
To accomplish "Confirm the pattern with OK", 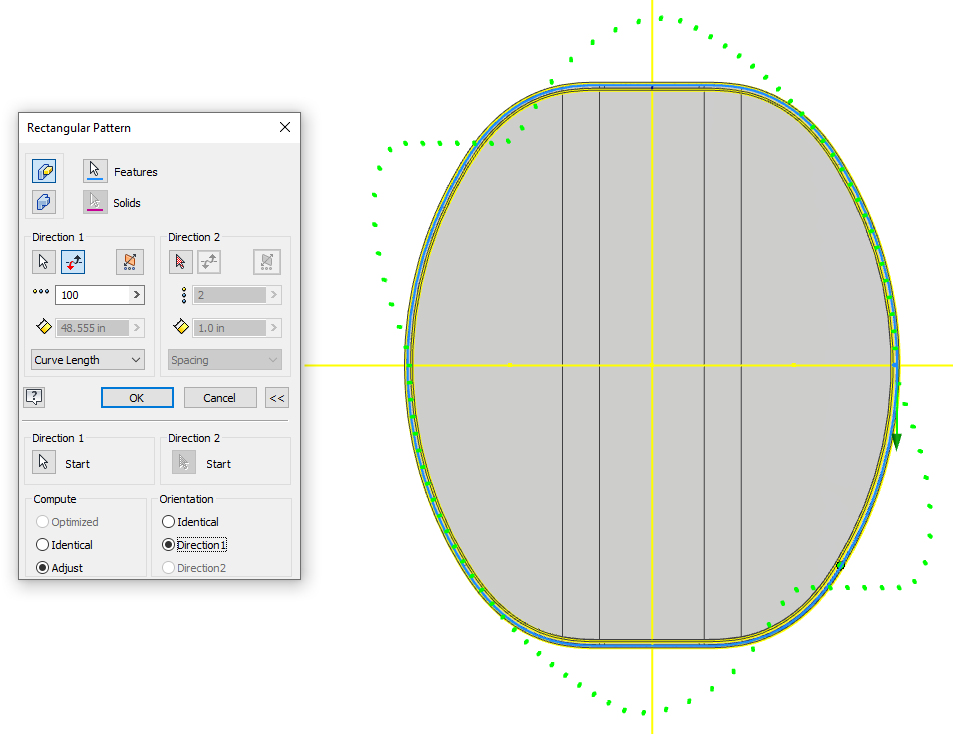I will tap(137, 398).
